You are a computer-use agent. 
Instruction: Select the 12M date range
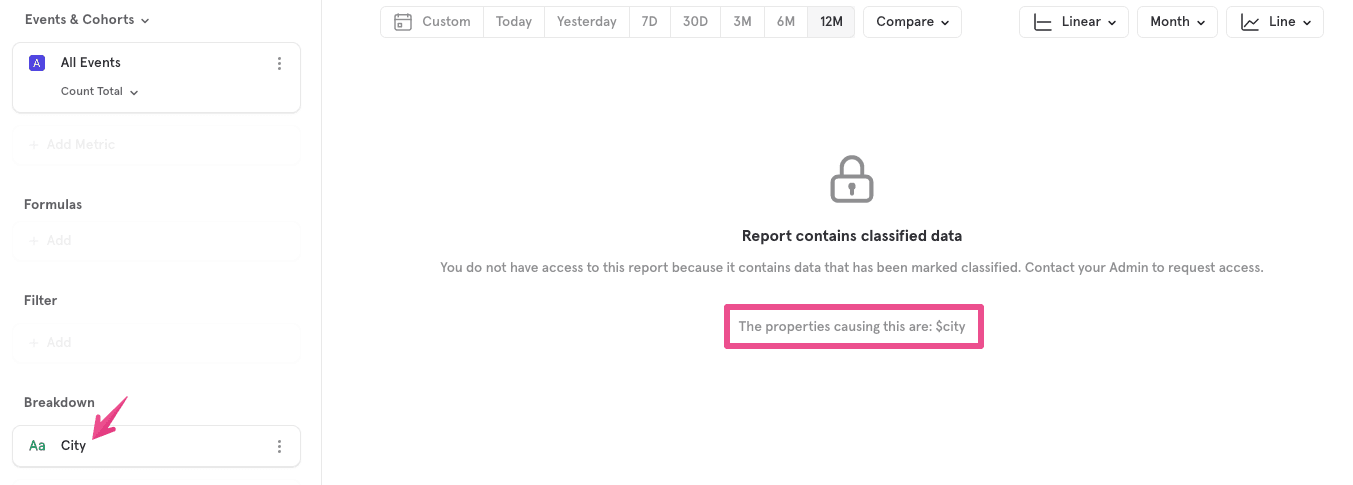[831, 22]
